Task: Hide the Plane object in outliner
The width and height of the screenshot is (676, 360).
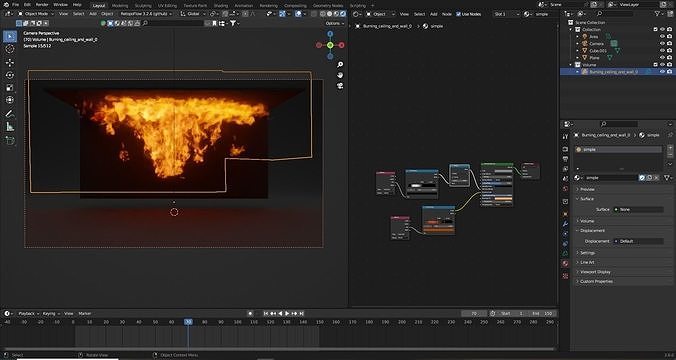Action: pyautogui.click(x=662, y=57)
